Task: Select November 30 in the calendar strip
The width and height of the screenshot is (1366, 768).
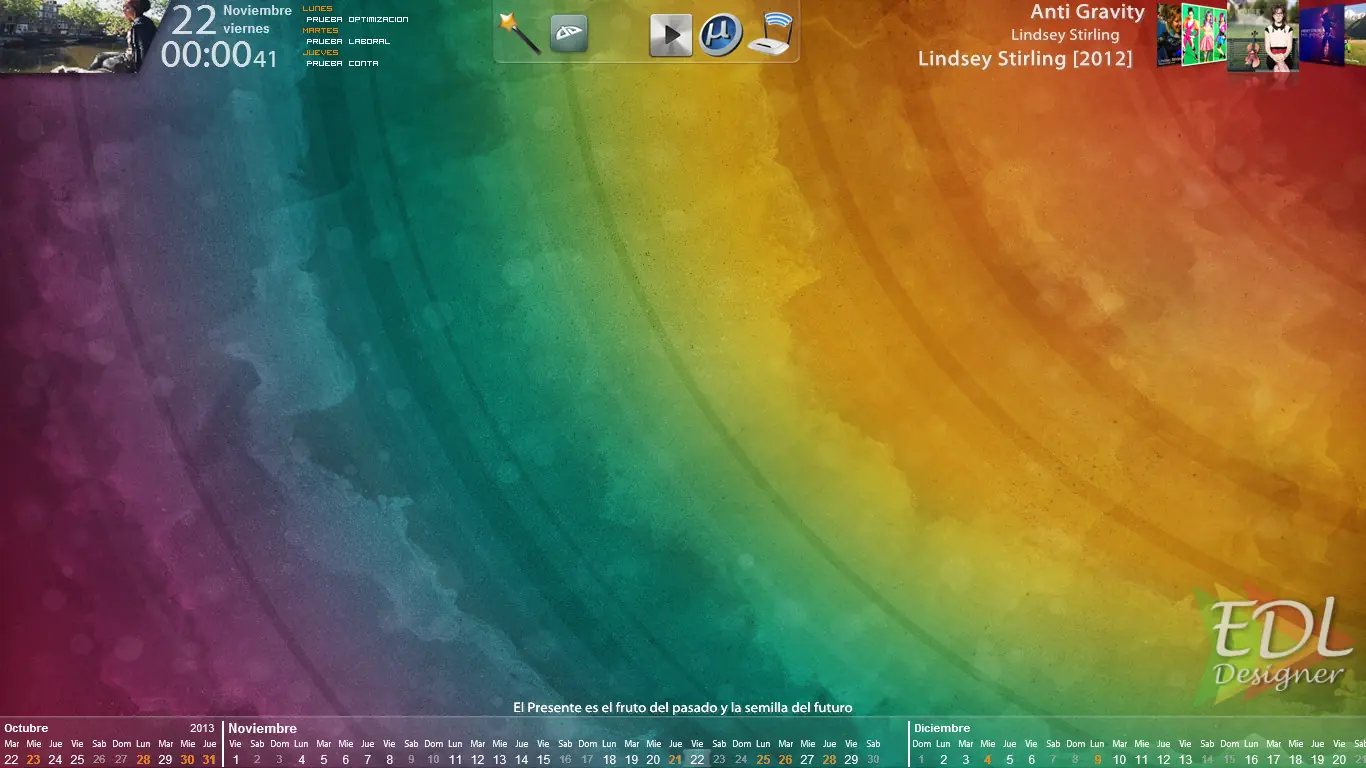Action: click(873, 760)
